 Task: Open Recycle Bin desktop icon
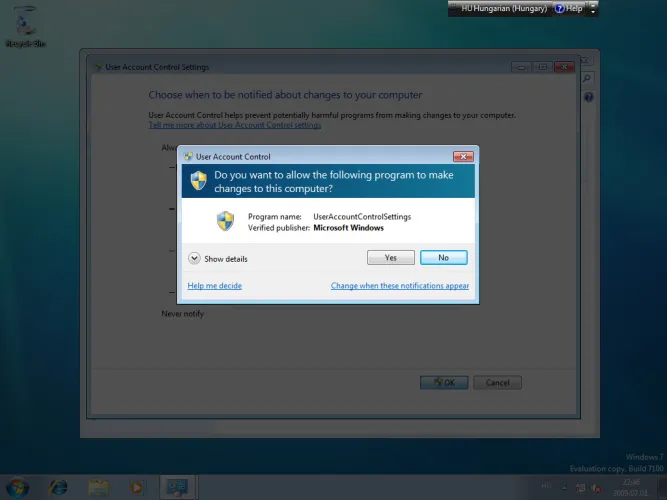[x=25, y=26]
